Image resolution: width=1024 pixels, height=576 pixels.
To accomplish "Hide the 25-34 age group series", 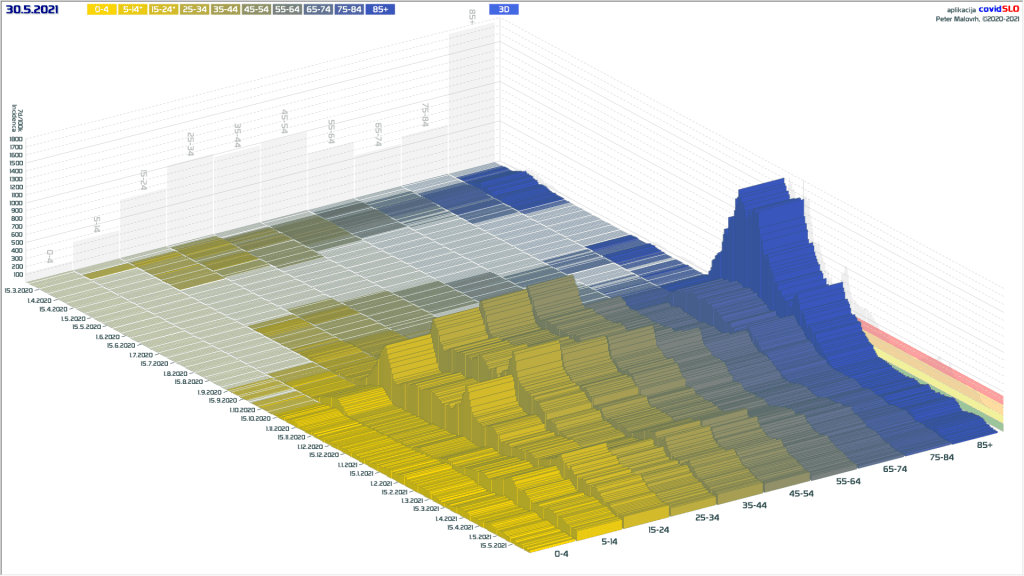I will click(194, 9).
